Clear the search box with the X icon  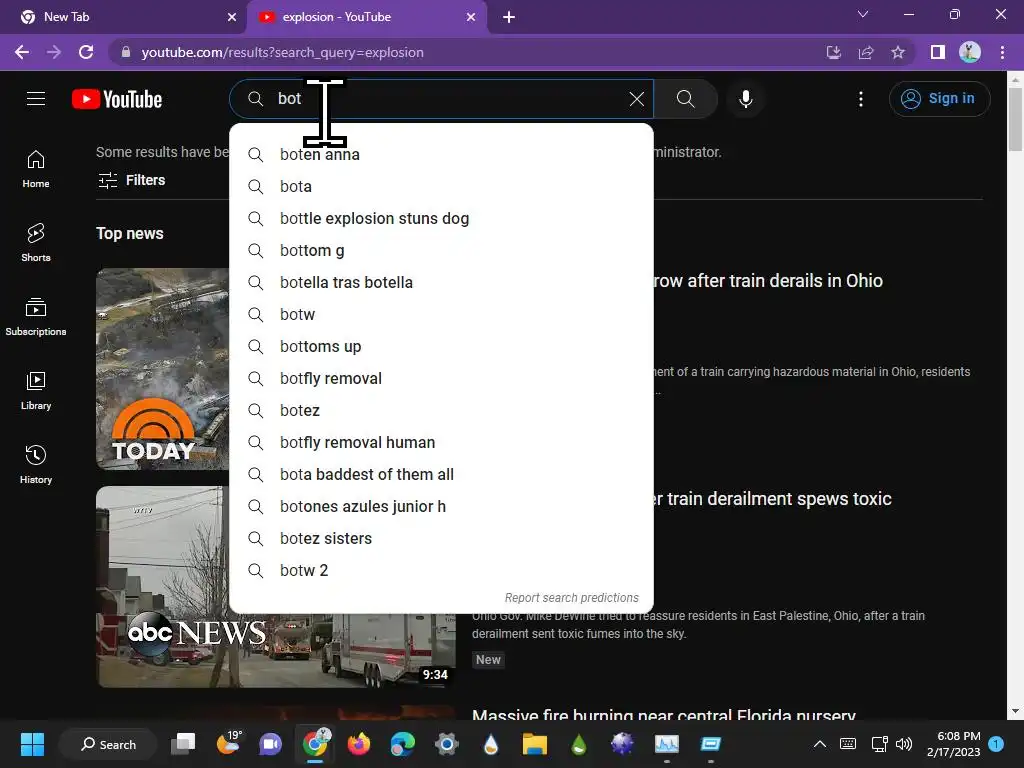tap(637, 99)
